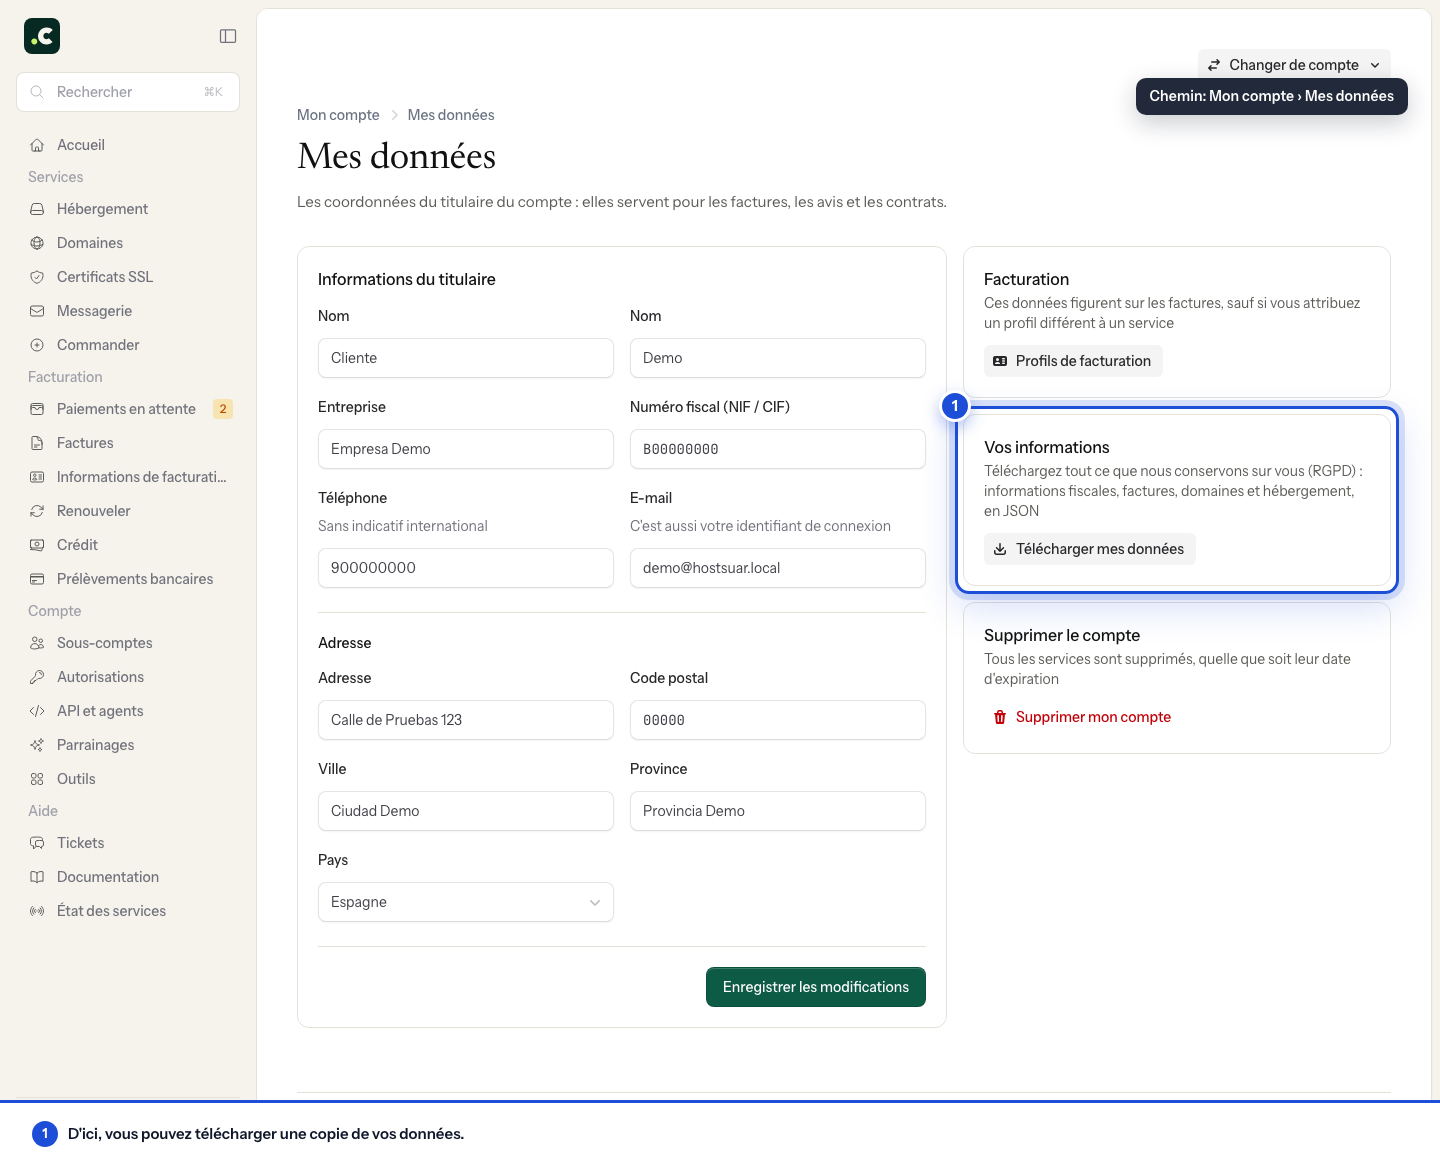The image size is (1440, 1164).
Task: Click the API et agents code icon
Action: (37, 711)
